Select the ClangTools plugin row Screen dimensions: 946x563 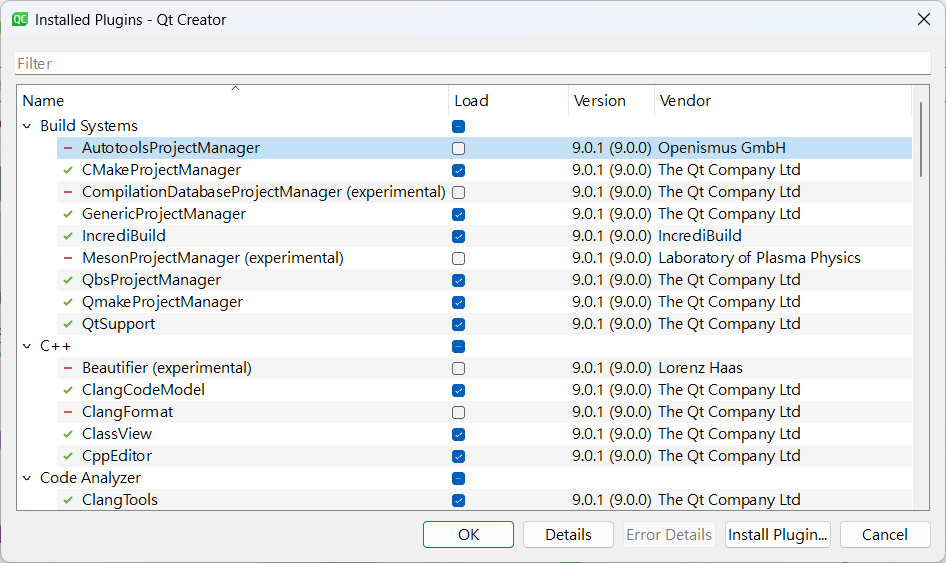tap(484, 500)
